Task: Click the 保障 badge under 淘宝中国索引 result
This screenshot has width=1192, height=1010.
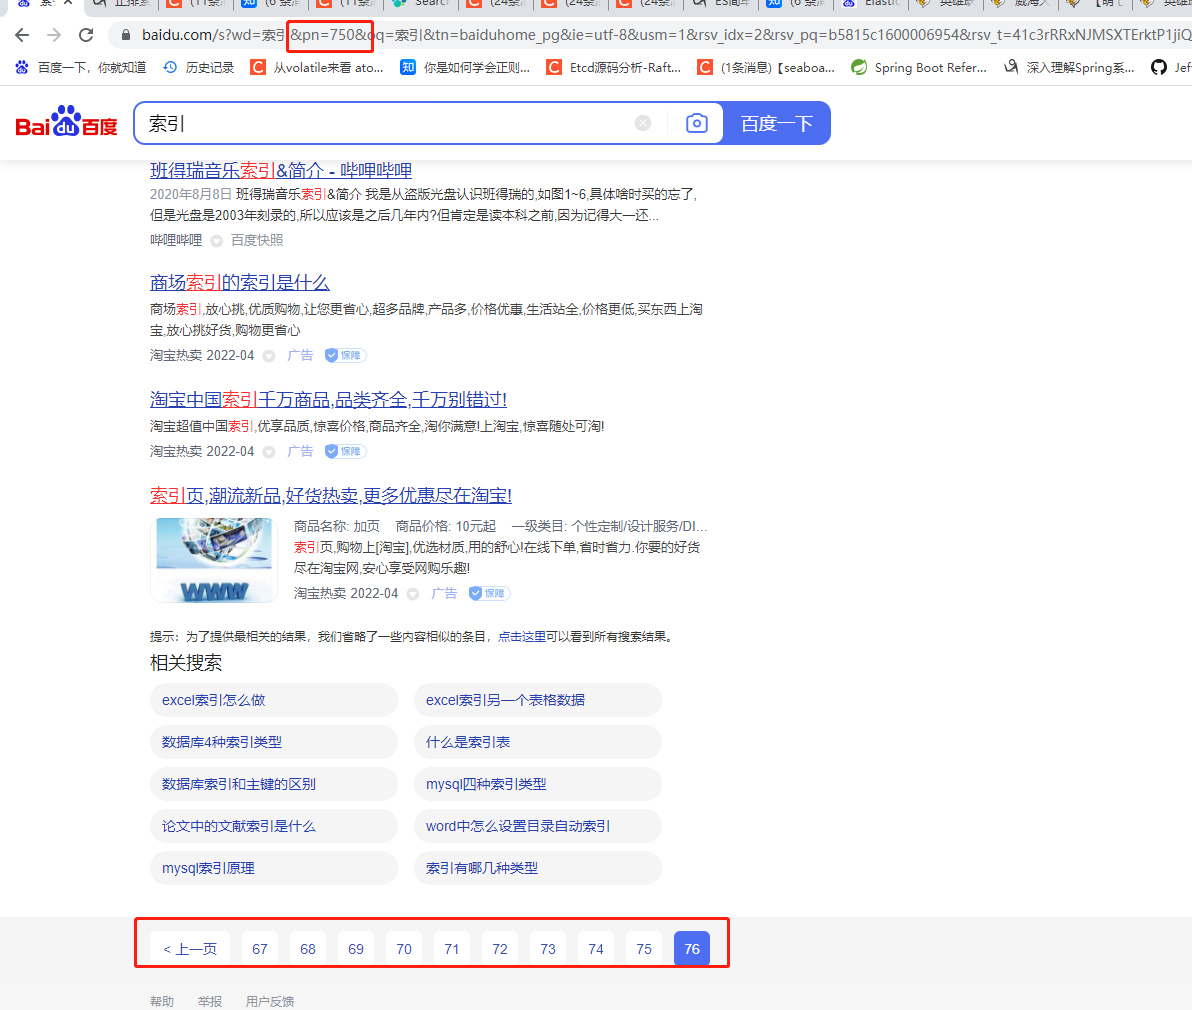Action: pyautogui.click(x=346, y=451)
